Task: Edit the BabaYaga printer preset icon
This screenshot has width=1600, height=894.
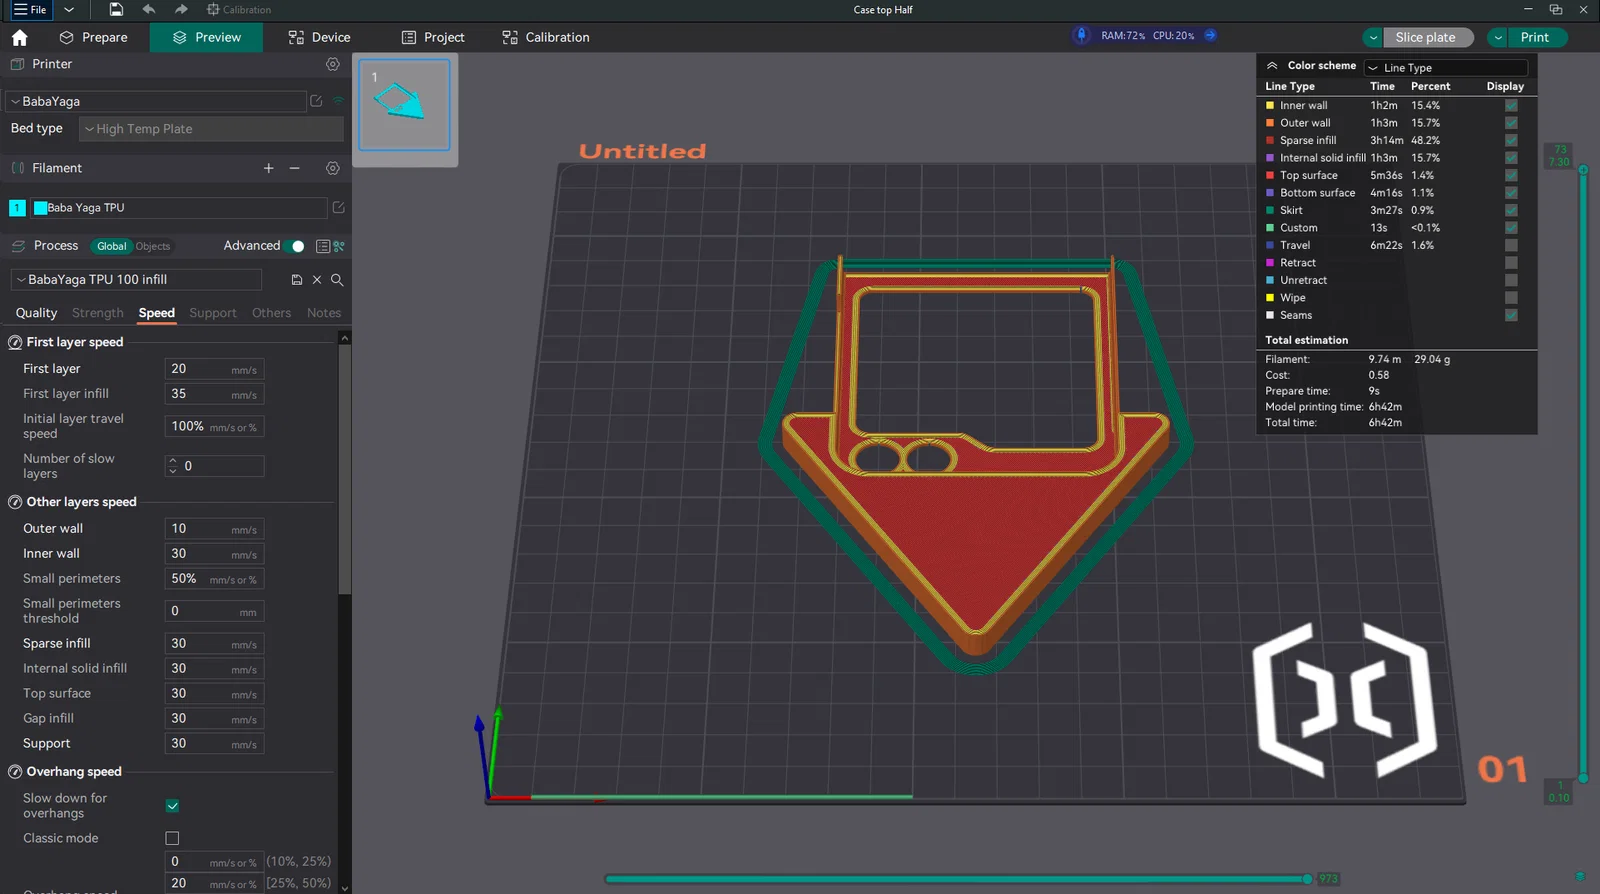Action: coord(316,101)
